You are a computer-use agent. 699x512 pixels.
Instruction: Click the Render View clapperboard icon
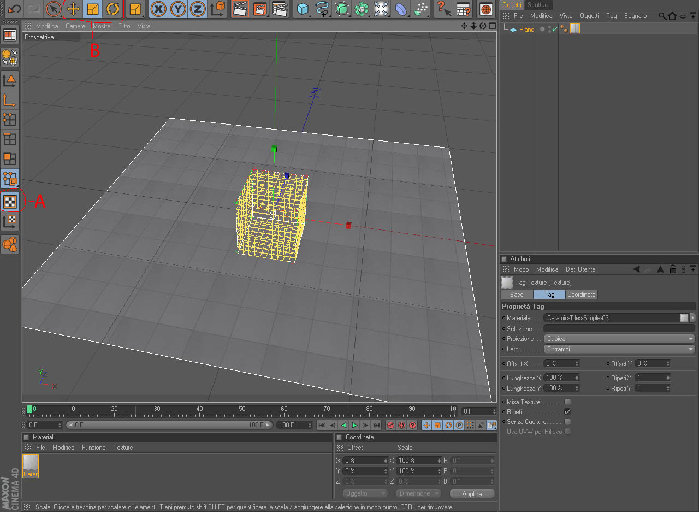(240, 8)
